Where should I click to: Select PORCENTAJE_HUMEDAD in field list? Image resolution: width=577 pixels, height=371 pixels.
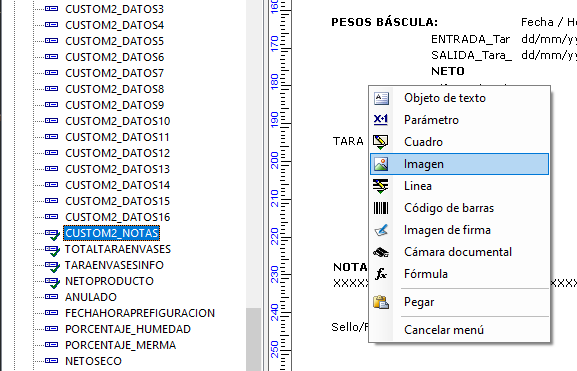click(x=128, y=329)
